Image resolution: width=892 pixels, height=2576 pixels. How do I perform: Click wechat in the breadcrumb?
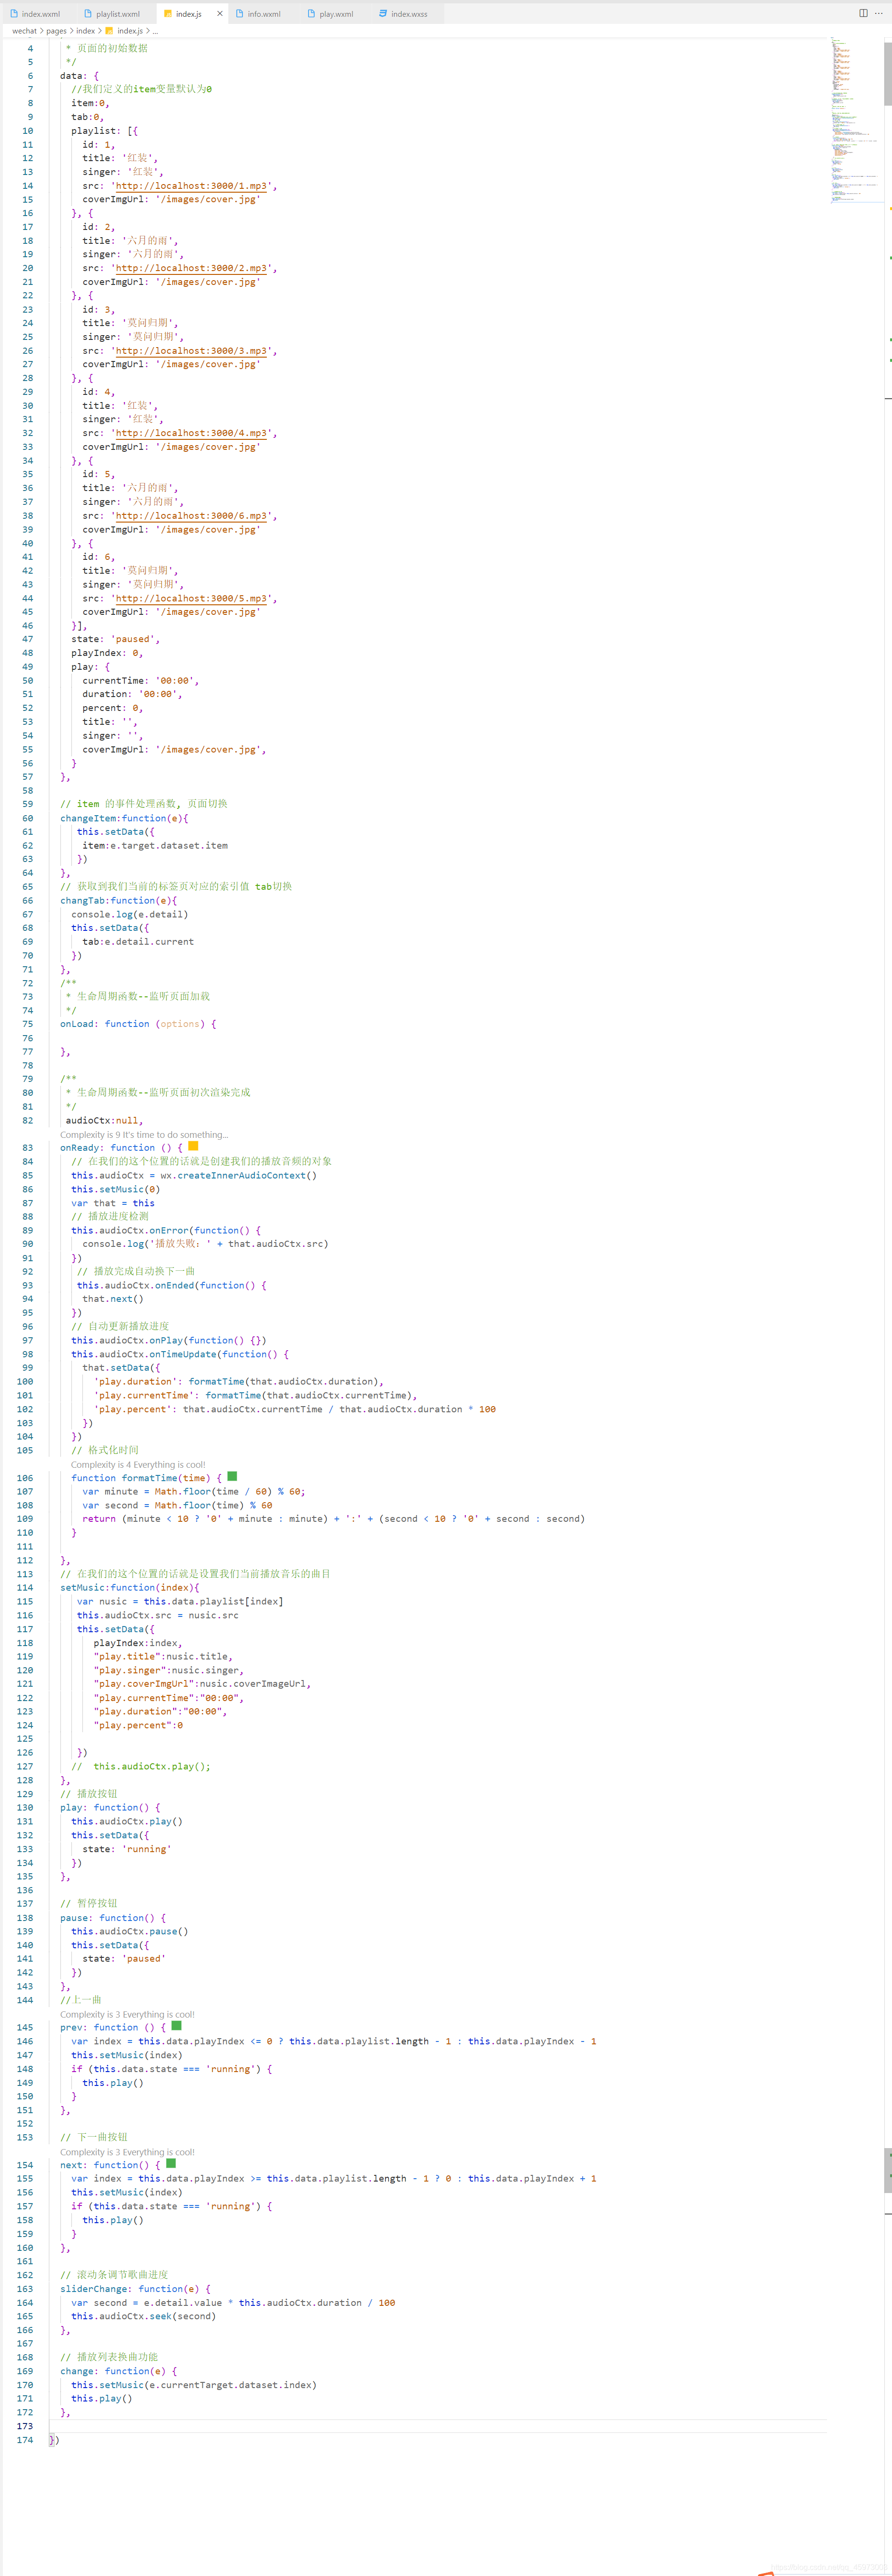pyautogui.click(x=24, y=31)
